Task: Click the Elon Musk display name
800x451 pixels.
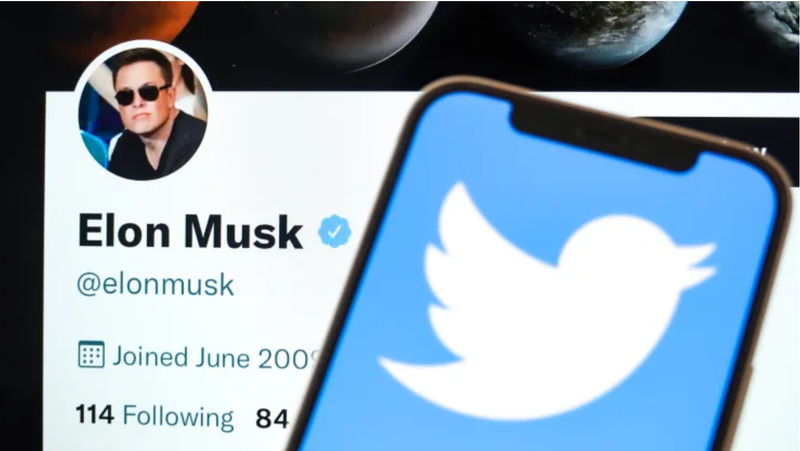Action: 190,232
